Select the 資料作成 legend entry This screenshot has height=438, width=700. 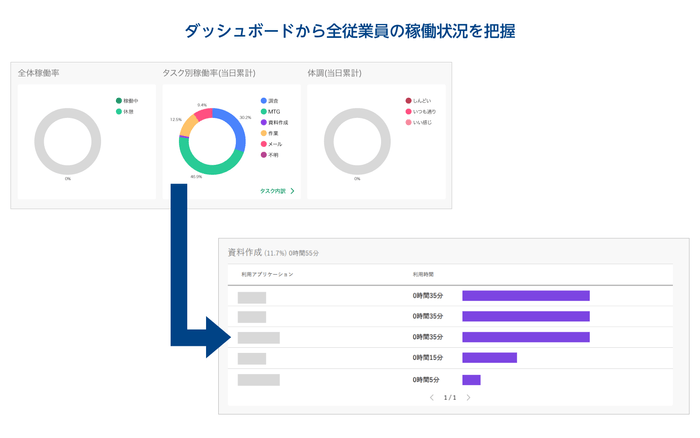(x=276, y=122)
